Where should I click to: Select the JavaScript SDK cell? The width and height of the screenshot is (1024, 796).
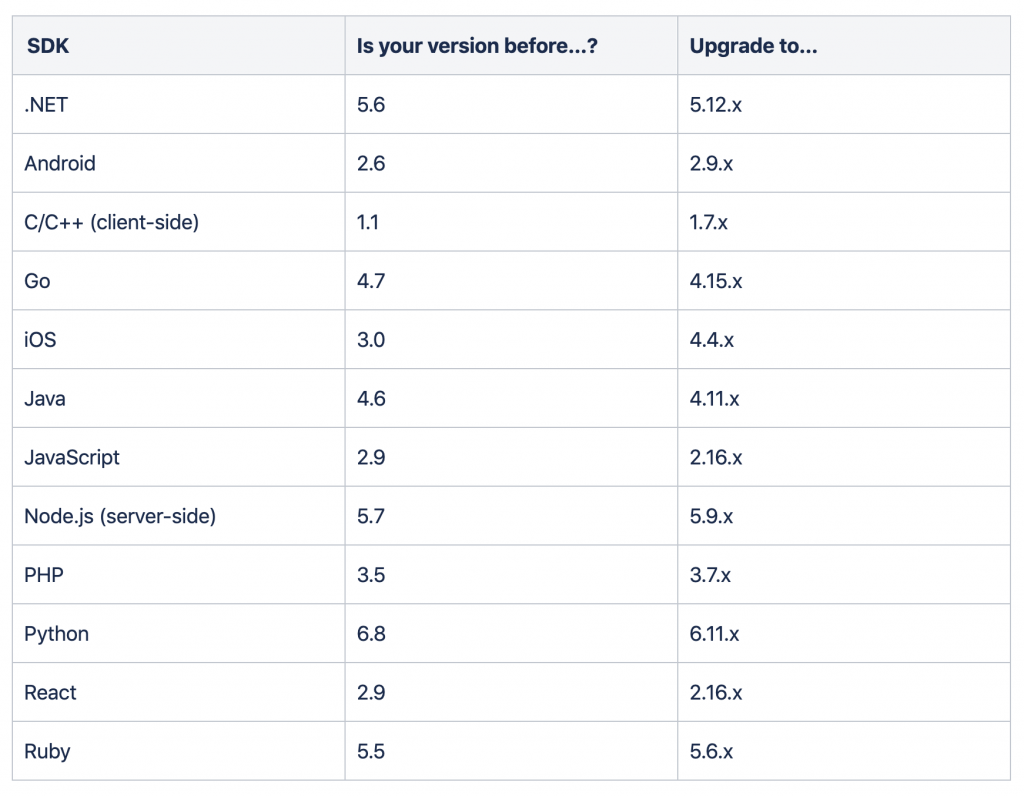(72, 457)
